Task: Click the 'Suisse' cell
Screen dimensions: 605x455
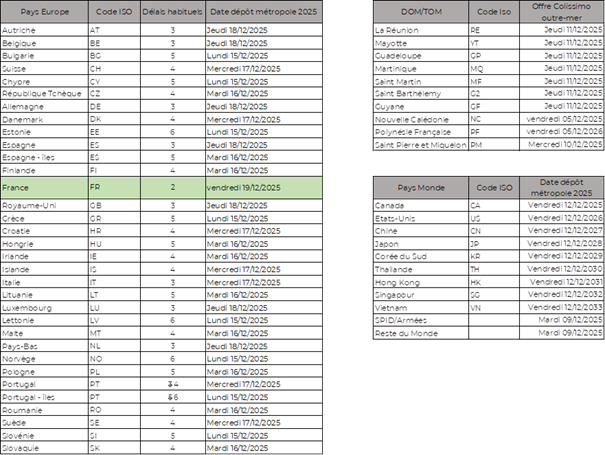Action: pyautogui.click(x=44, y=69)
